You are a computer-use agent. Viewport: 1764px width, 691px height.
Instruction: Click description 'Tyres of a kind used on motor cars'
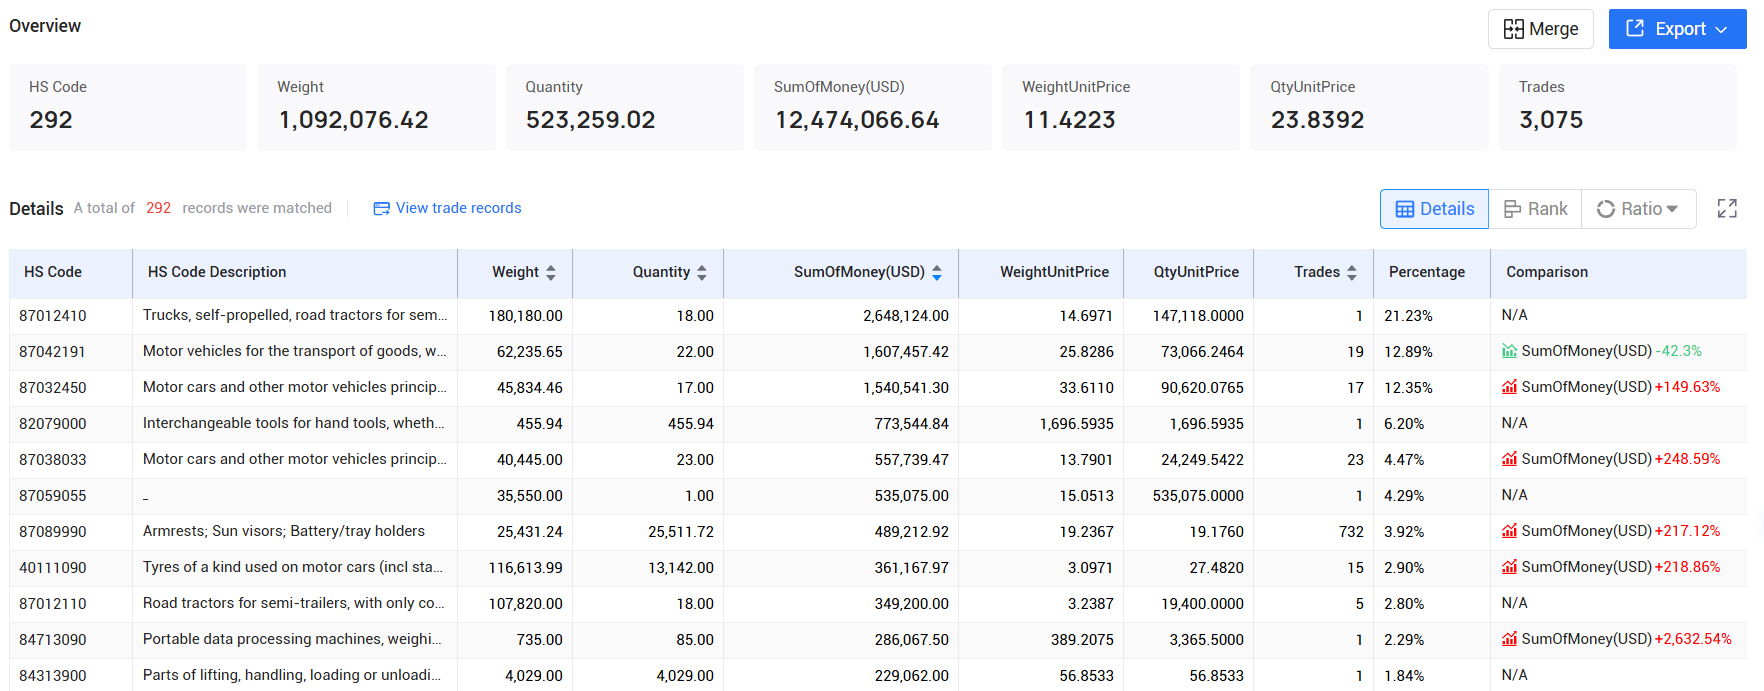click(293, 567)
